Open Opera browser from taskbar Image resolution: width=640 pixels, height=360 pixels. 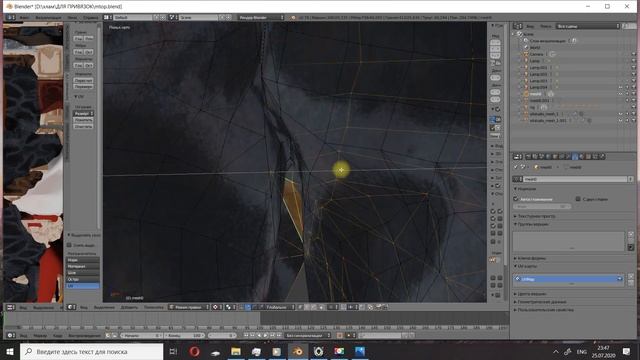(195, 351)
